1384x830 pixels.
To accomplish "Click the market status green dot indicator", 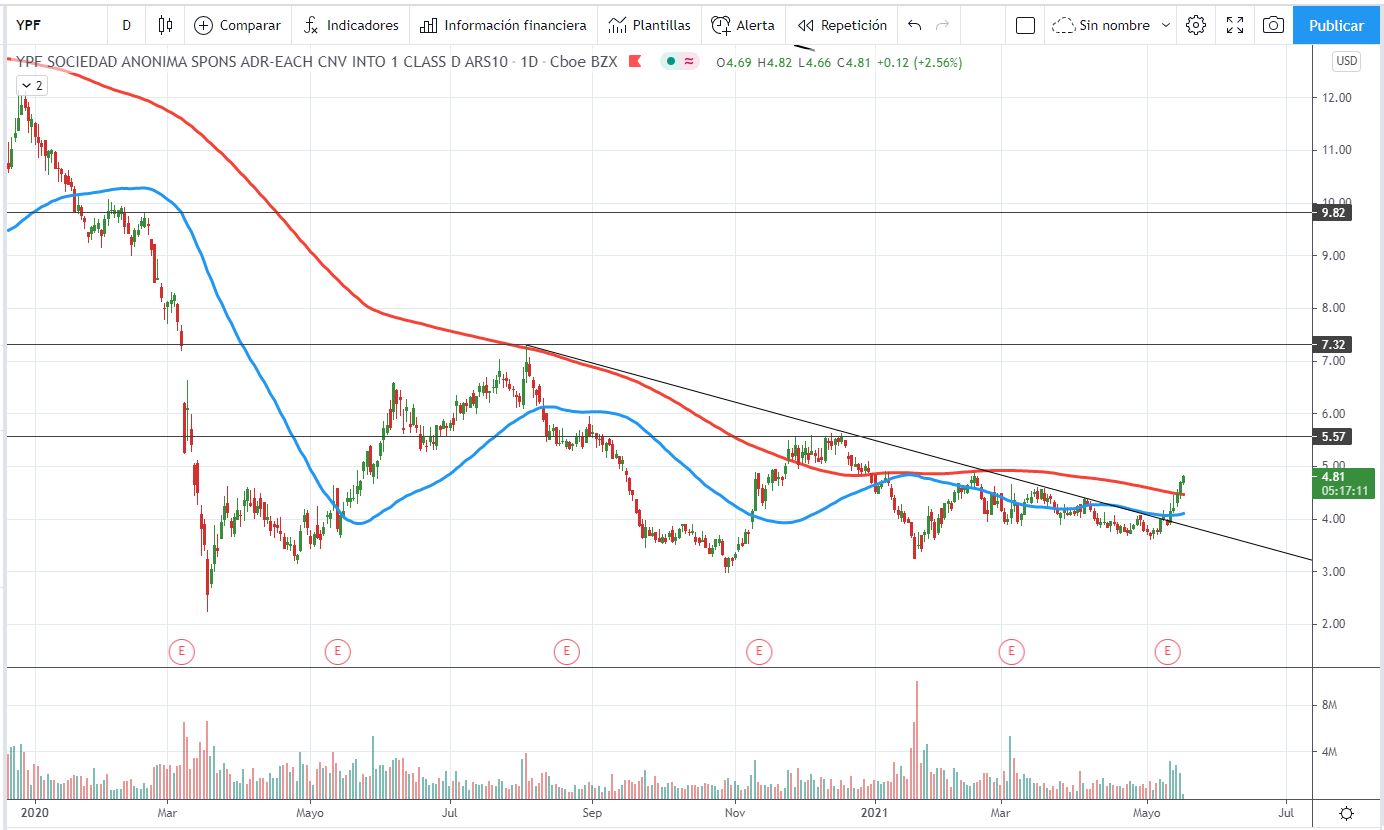I will [x=670, y=62].
